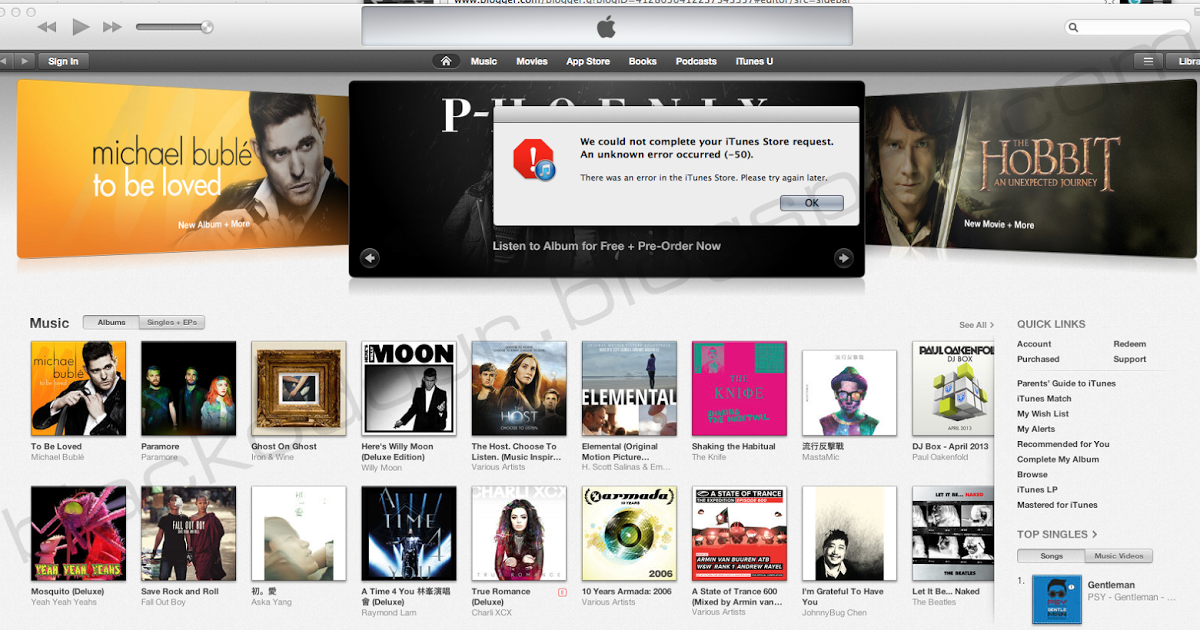Click the rewind playback button
This screenshot has width=1200, height=630.
coord(46,27)
